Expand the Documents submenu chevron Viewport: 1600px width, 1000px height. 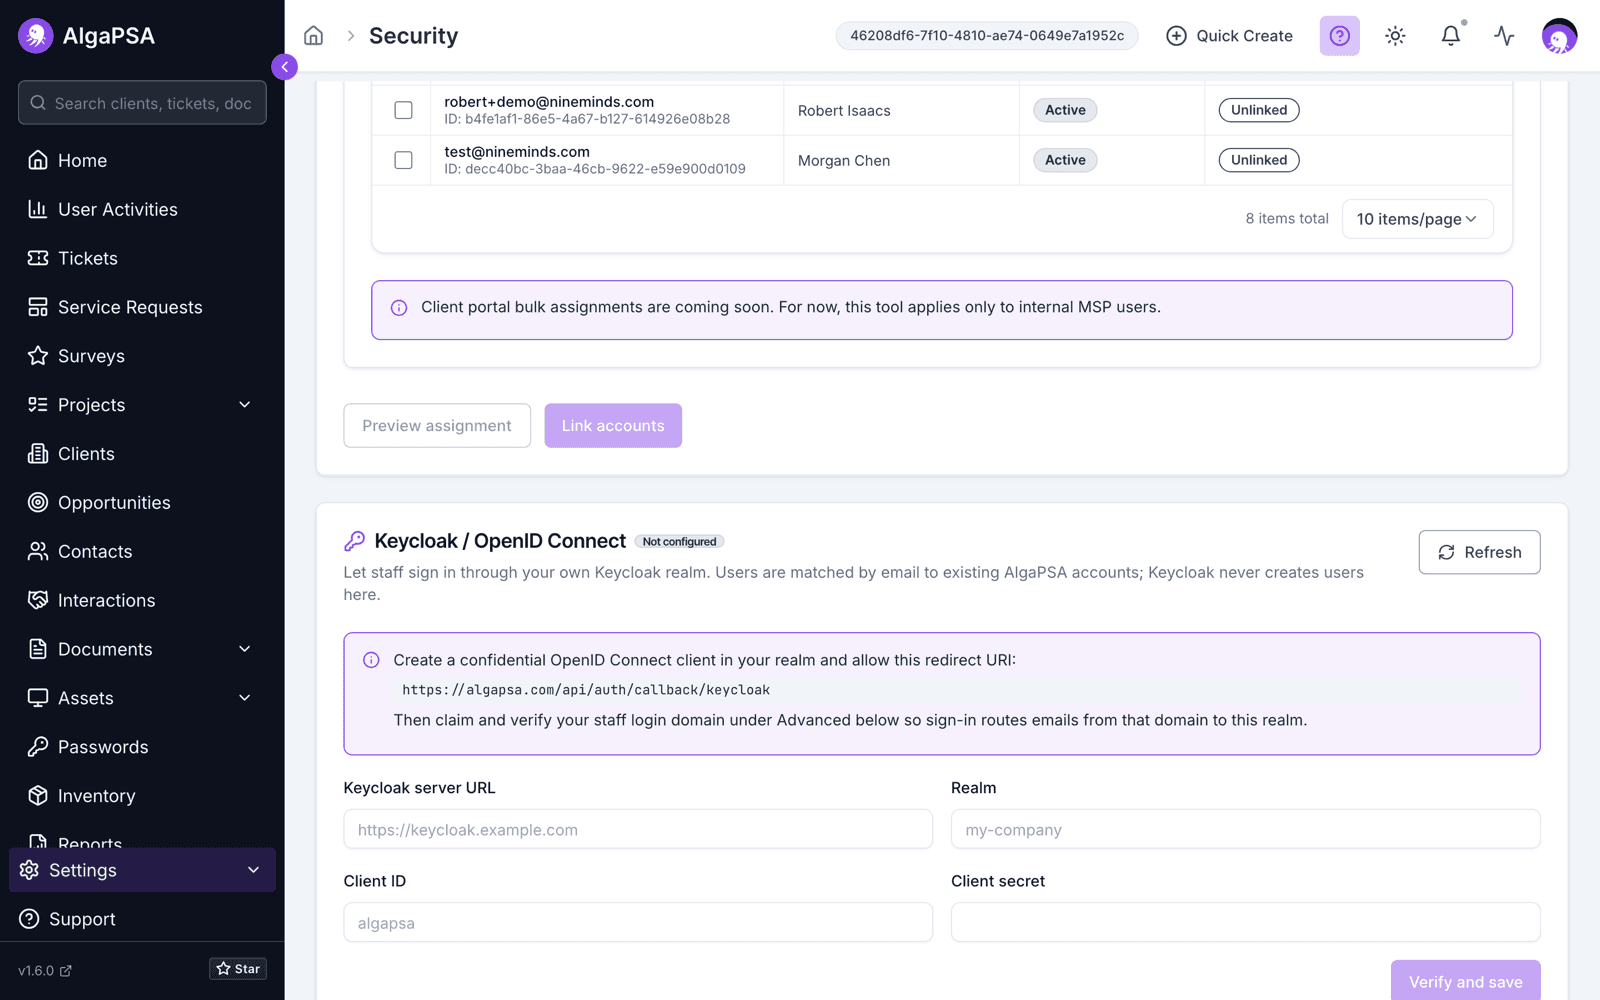(x=245, y=649)
